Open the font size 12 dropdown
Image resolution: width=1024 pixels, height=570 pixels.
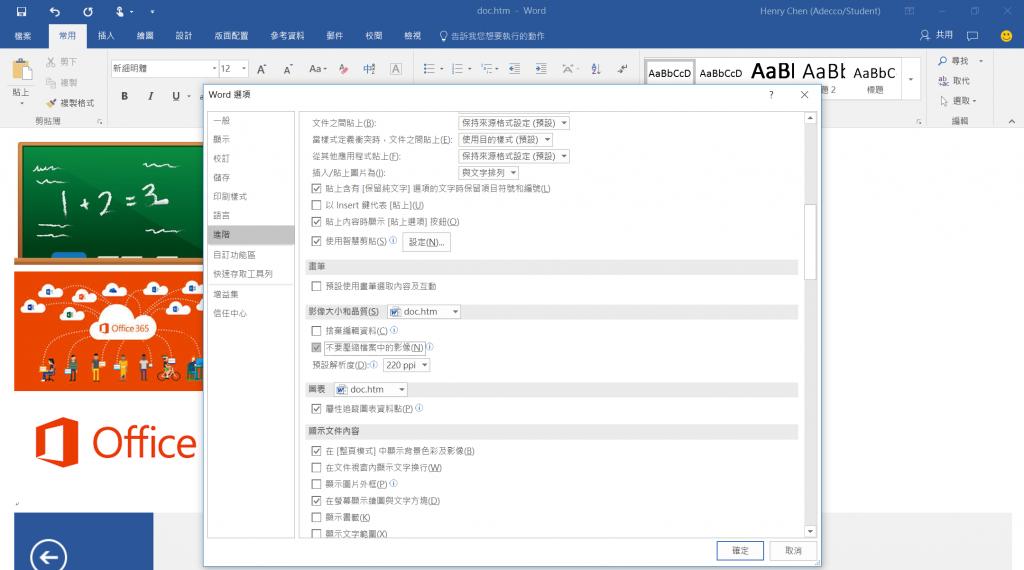click(x=244, y=69)
